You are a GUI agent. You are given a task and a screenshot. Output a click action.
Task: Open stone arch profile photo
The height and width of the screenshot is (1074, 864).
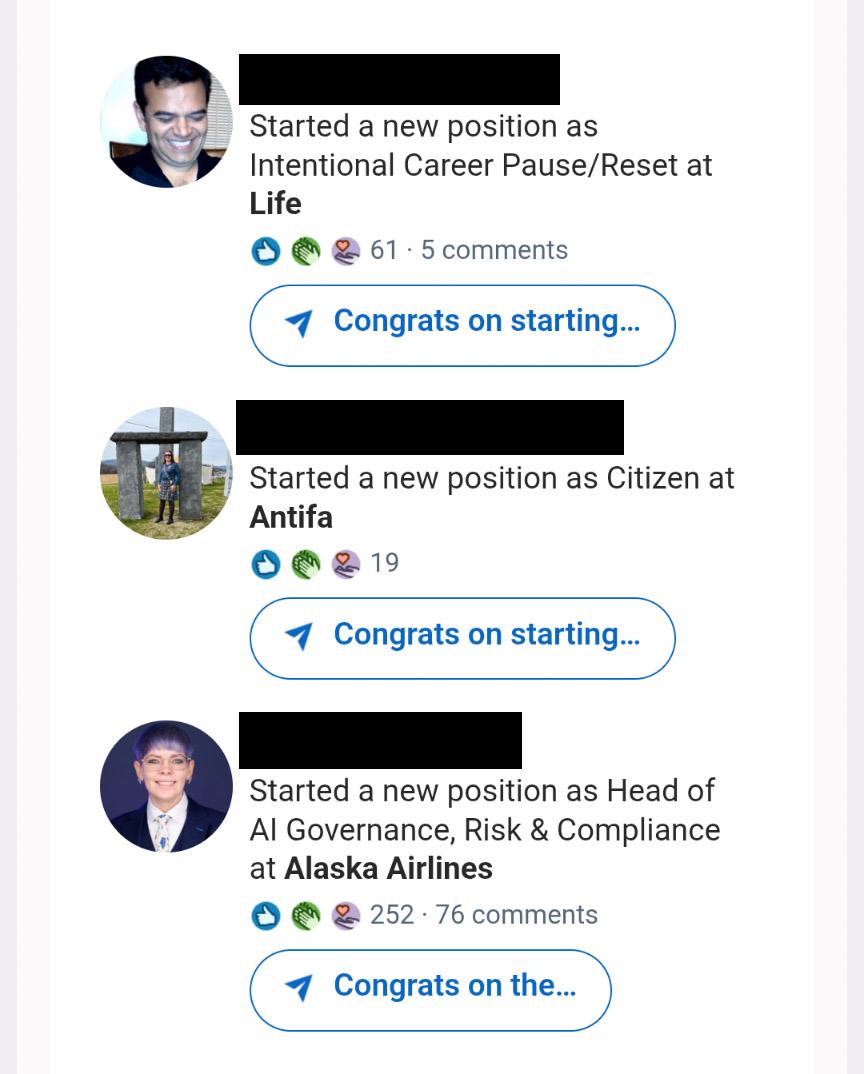166,473
